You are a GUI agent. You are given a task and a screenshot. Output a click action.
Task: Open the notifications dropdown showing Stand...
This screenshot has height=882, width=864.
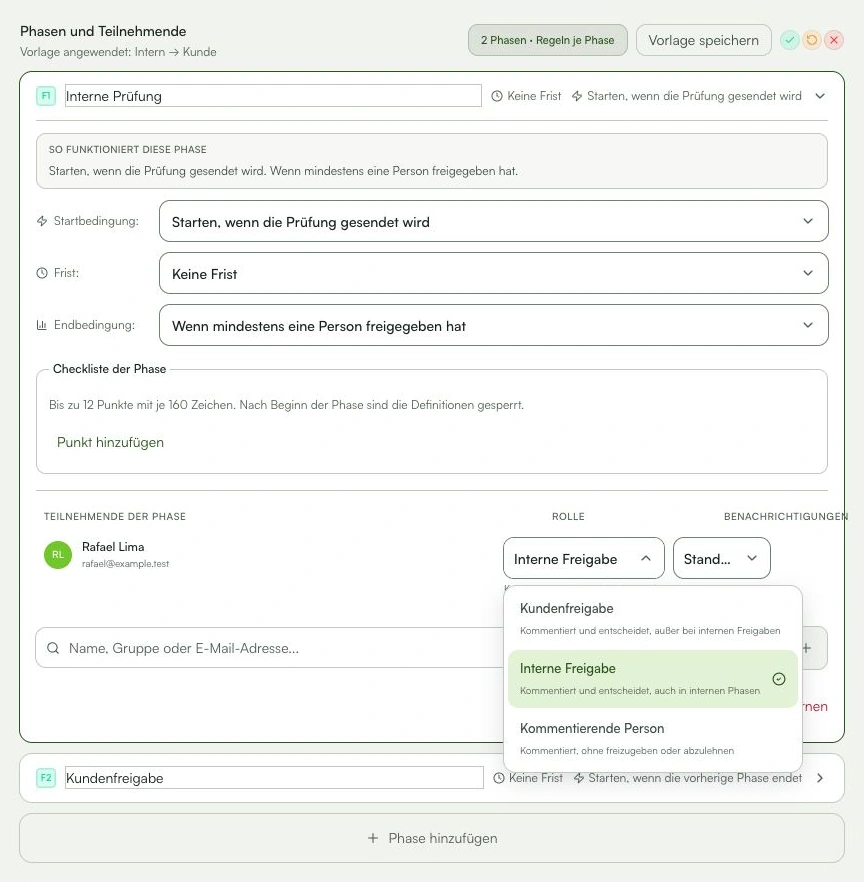(722, 558)
